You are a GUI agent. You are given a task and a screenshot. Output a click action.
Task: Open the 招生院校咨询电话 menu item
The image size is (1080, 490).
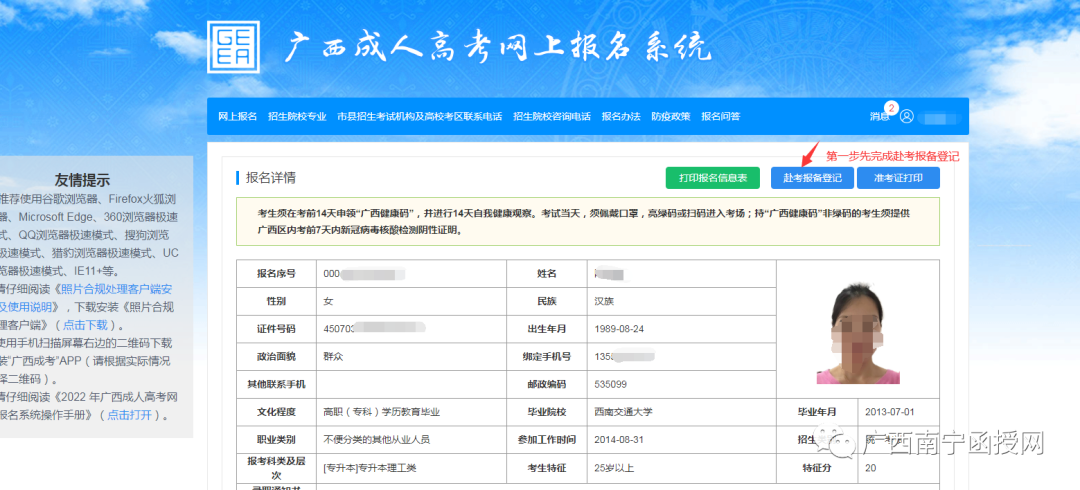click(x=552, y=116)
